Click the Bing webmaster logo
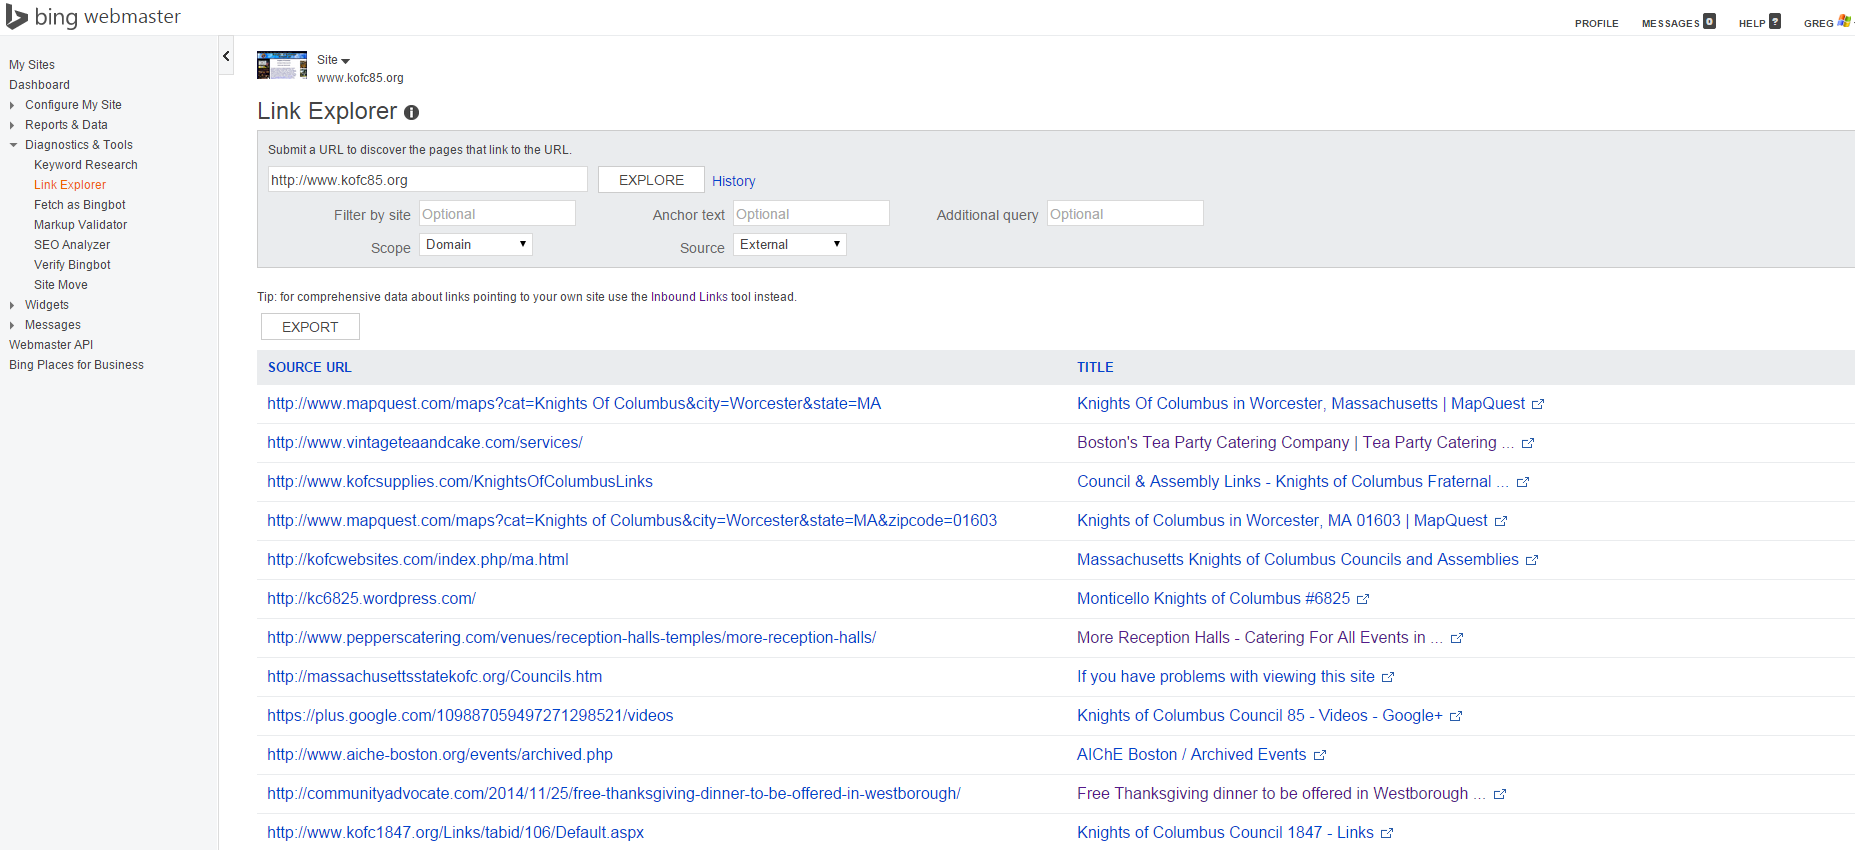This screenshot has width=1855, height=850. click(x=93, y=17)
